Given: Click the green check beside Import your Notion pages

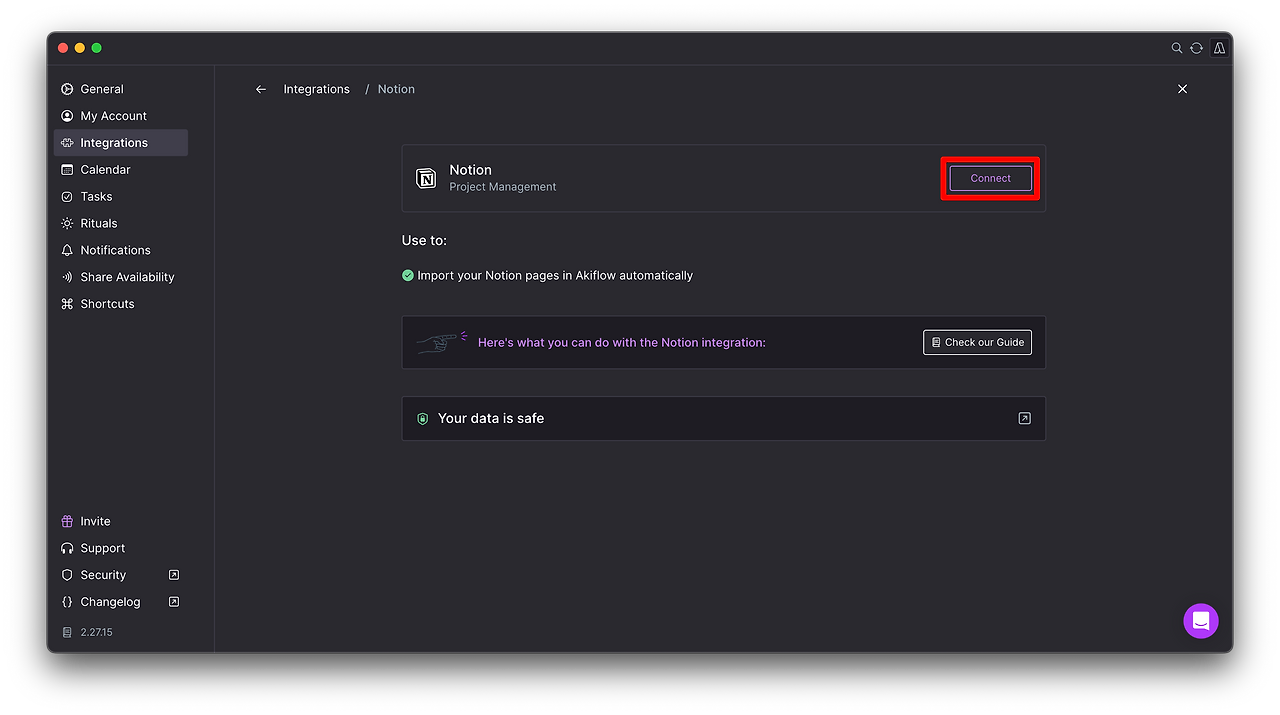Looking at the screenshot, I should [x=408, y=275].
